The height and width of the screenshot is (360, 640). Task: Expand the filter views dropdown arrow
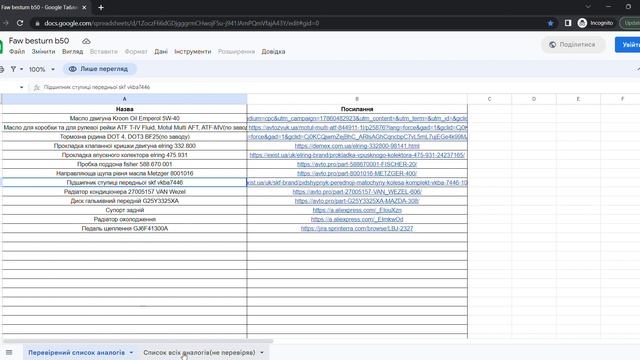22,69
